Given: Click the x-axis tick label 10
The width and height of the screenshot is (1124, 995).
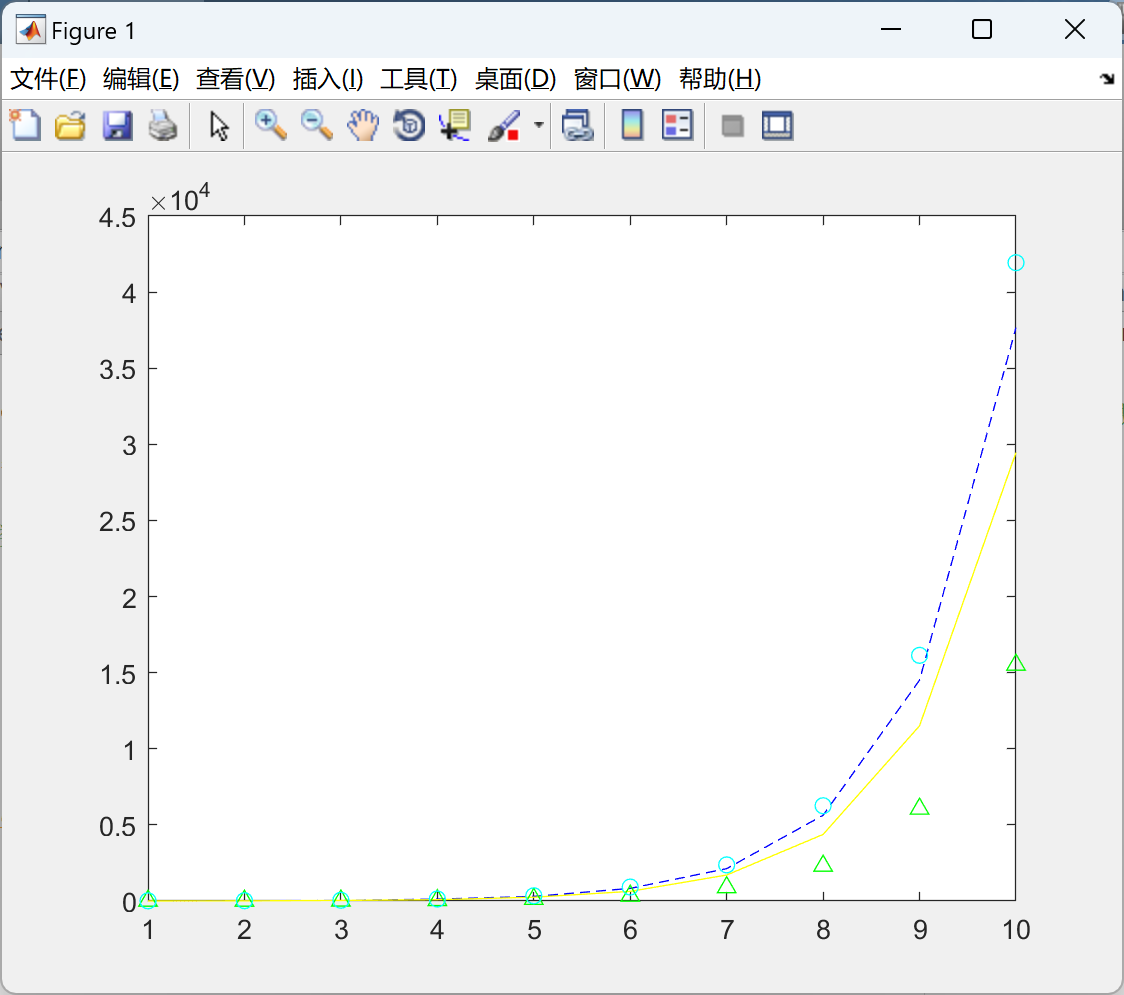Looking at the screenshot, I should [1016, 930].
